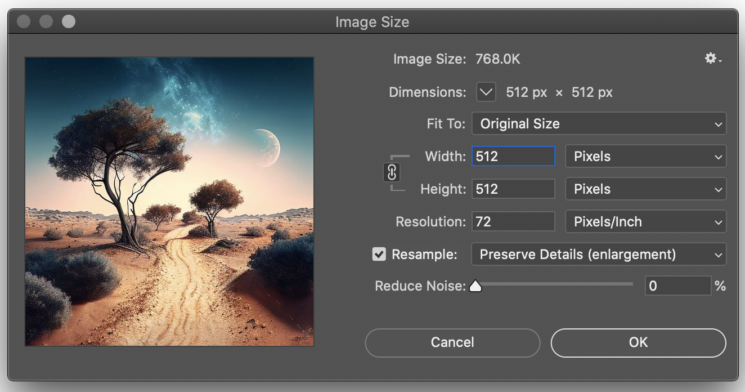Click the desert image preview
Image resolution: width=745 pixels, height=392 pixels.
pyautogui.click(x=169, y=201)
